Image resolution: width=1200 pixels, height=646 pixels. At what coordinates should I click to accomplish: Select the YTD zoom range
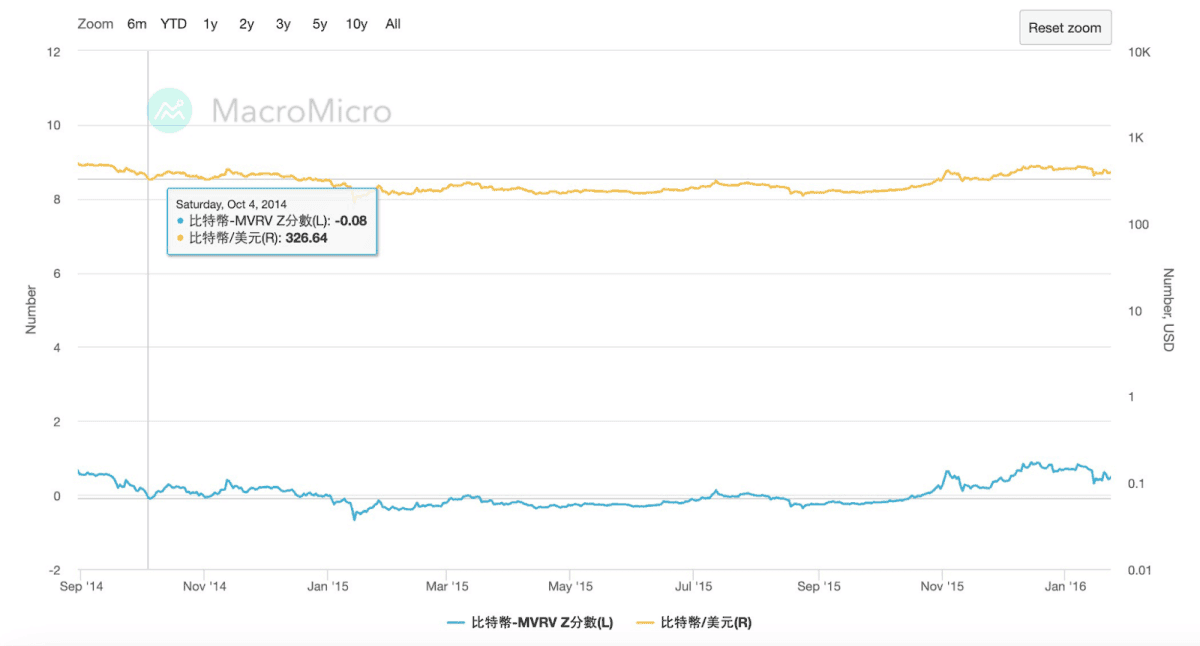pyautogui.click(x=172, y=23)
